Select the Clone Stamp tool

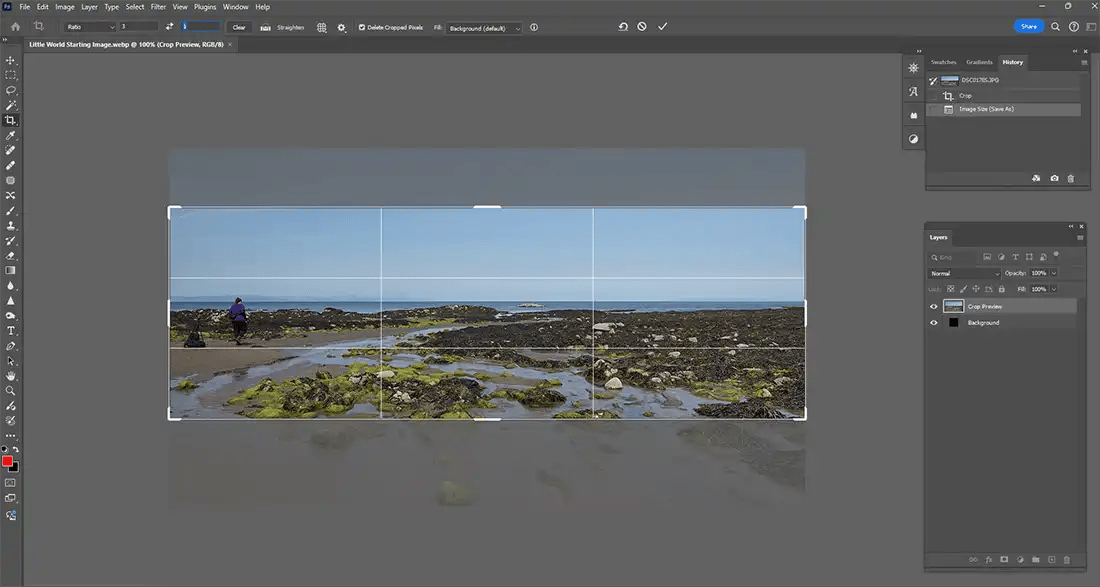coord(11,226)
